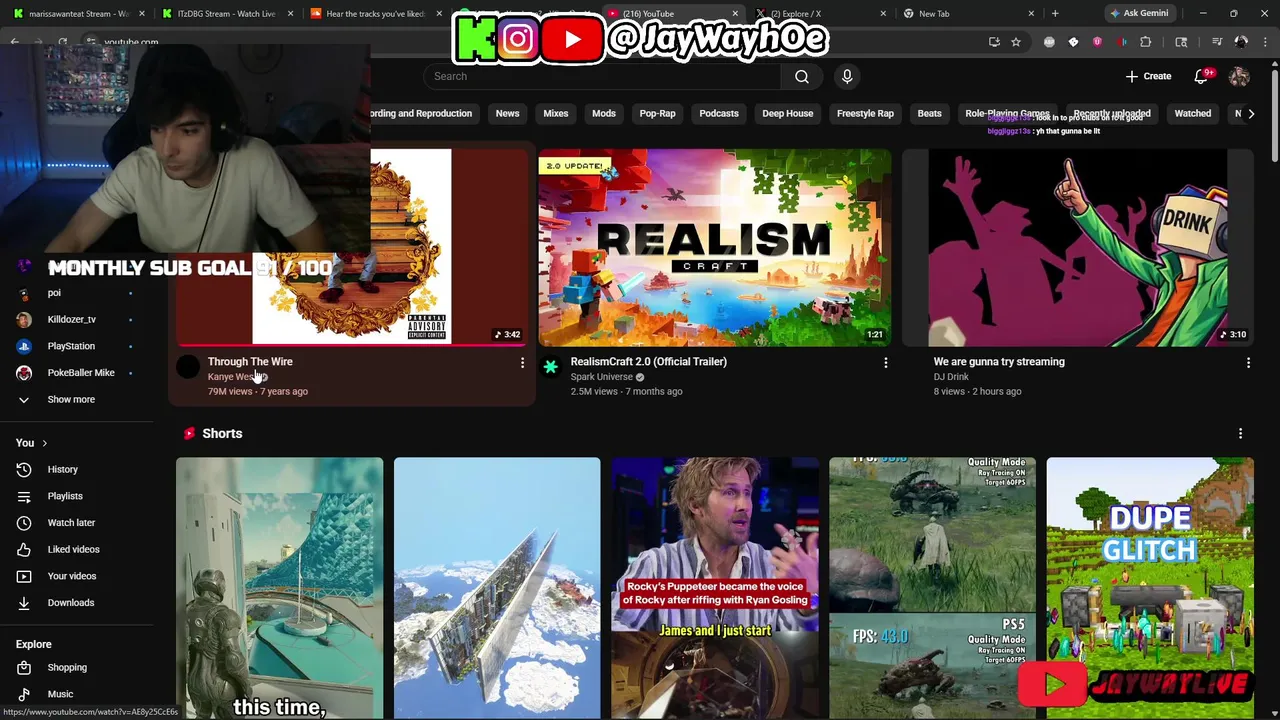
Task: Click the Spark Universe channel avatar
Action: (x=550, y=367)
